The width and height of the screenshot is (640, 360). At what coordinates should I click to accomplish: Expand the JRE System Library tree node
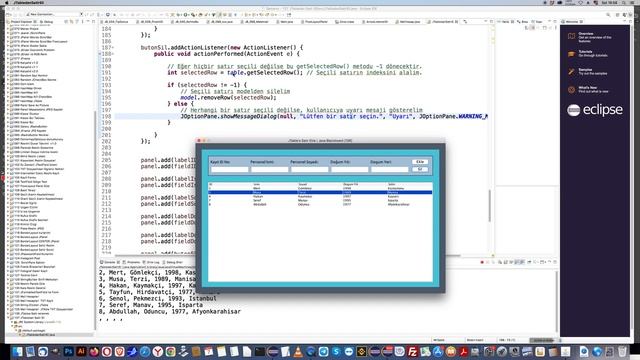click(11, 322)
